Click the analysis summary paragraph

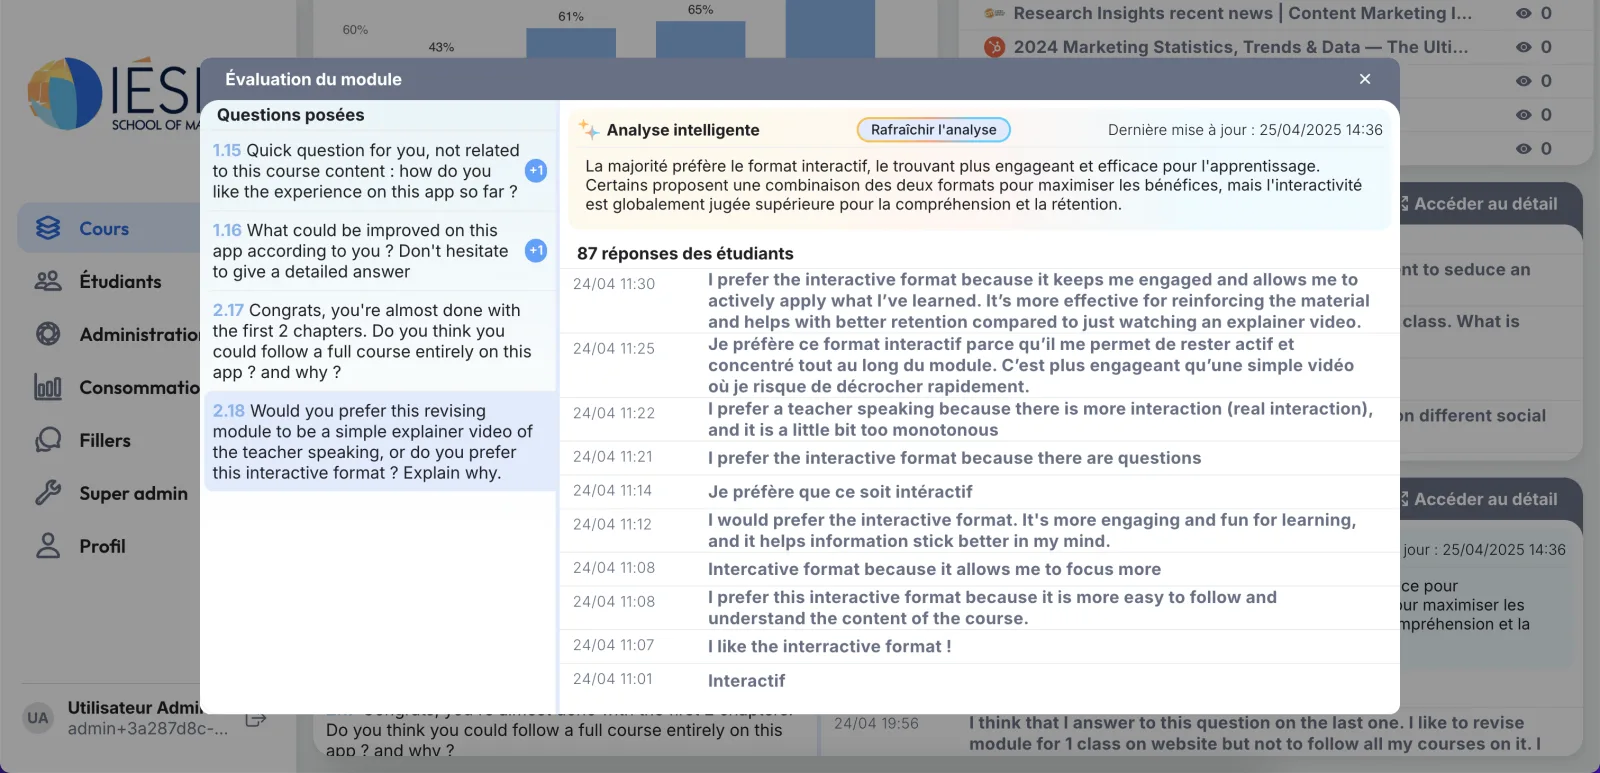(x=974, y=185)
